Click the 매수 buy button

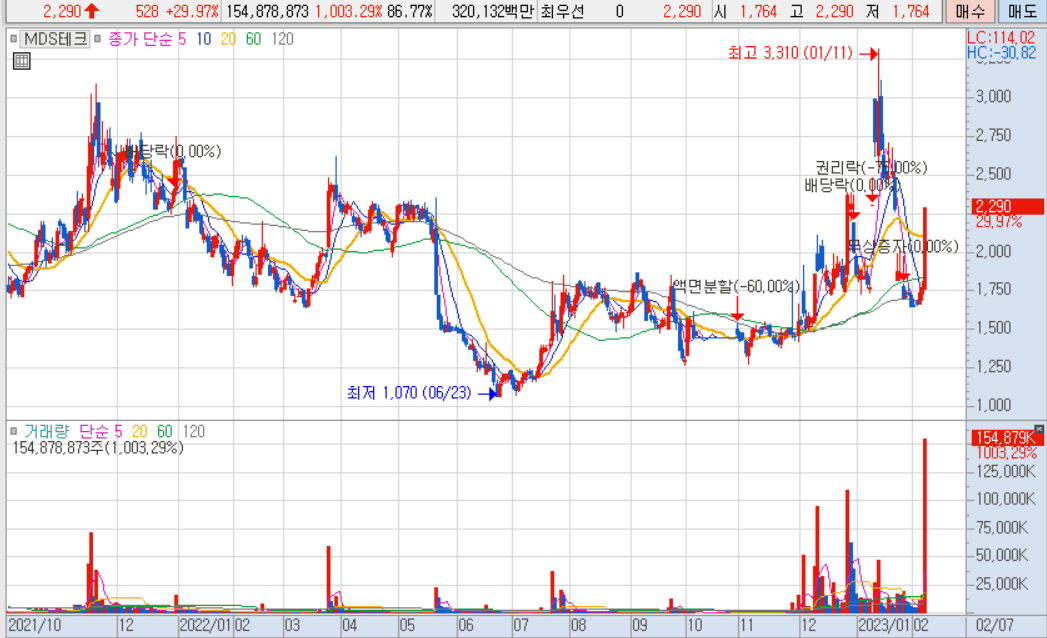970,11
